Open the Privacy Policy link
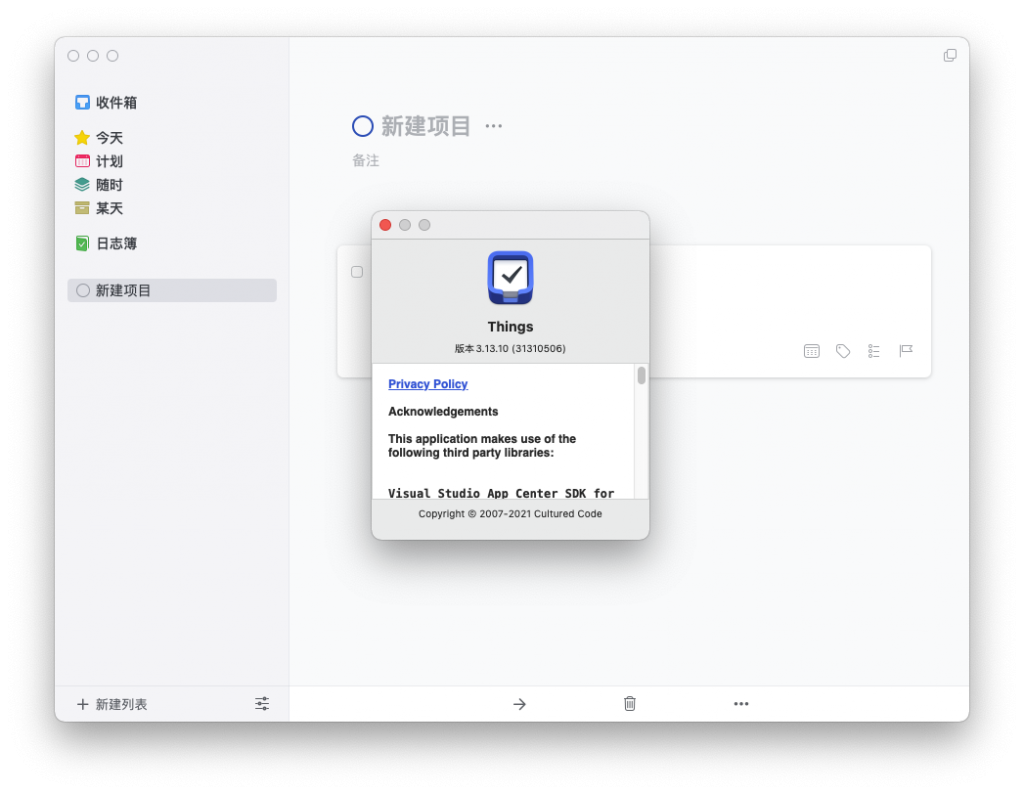This screenshot has width=1024, height=794. (428, 384)
